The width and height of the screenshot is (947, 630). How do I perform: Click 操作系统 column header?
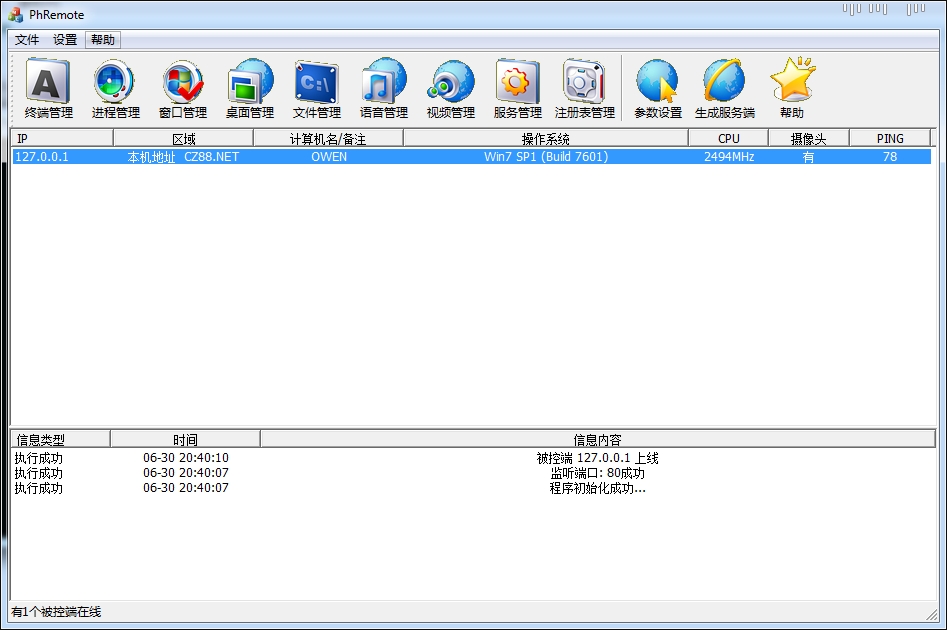coord(545,138)
